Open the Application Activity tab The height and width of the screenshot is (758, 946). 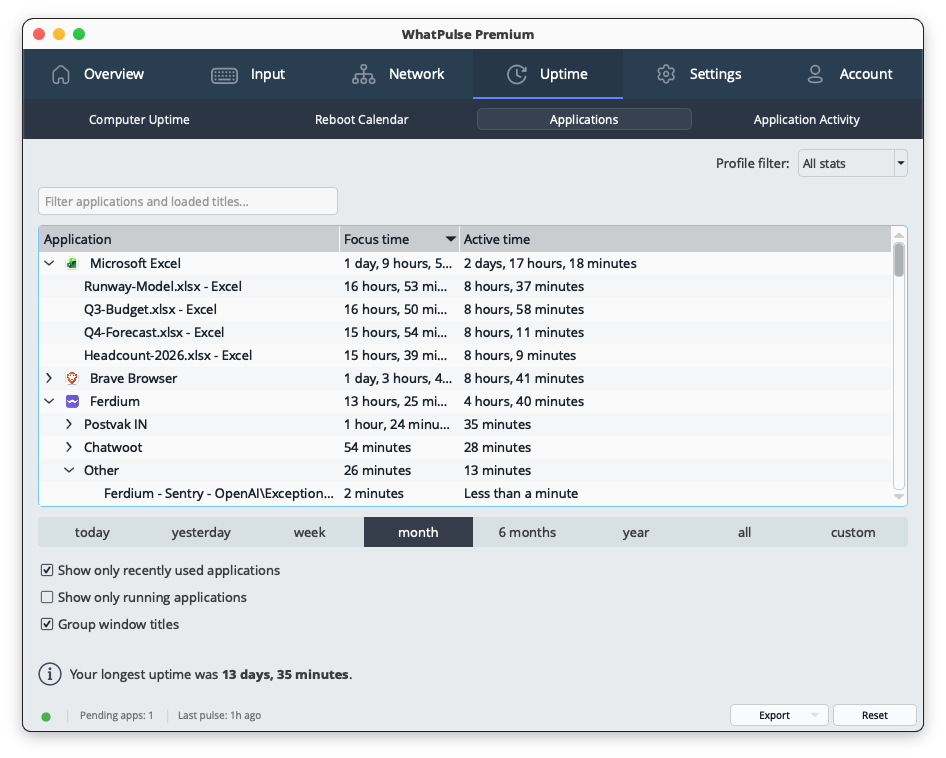tap(807, 119)
